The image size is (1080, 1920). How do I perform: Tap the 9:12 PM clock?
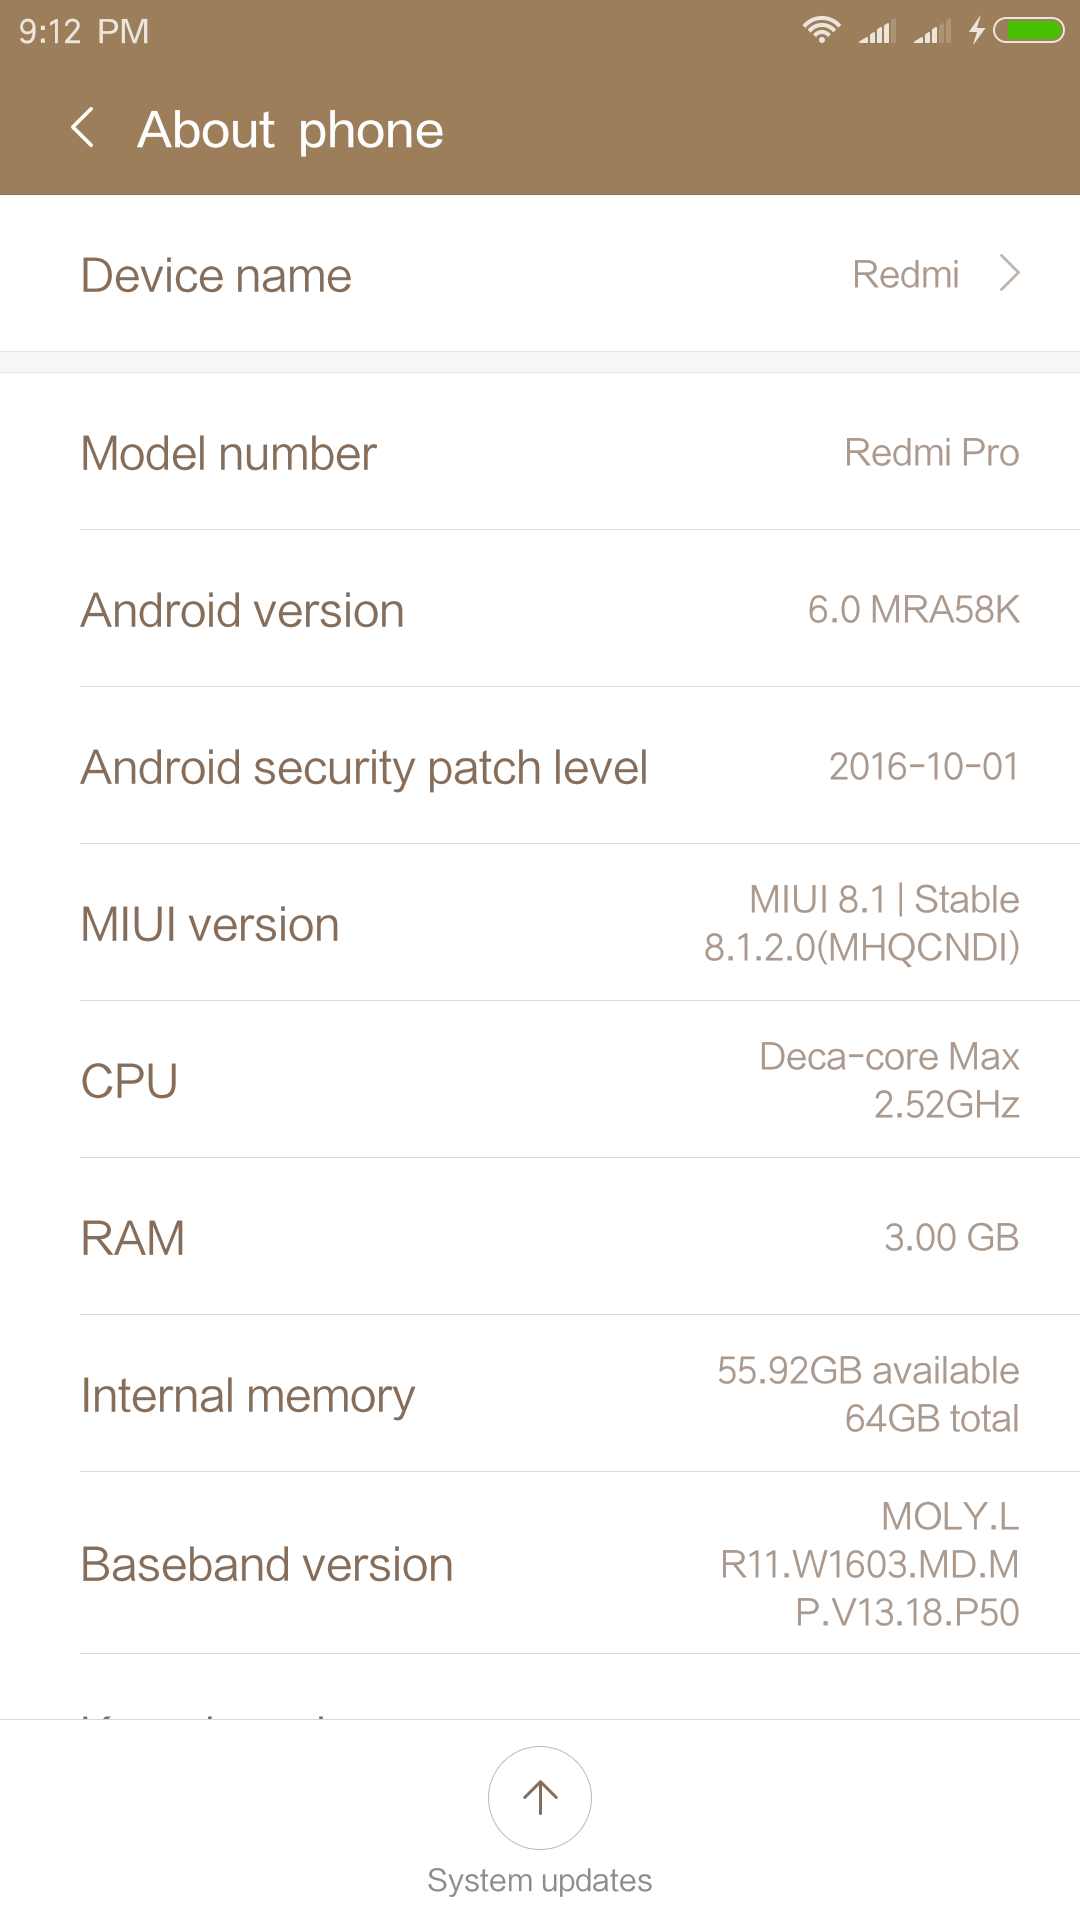pos(84,32)
